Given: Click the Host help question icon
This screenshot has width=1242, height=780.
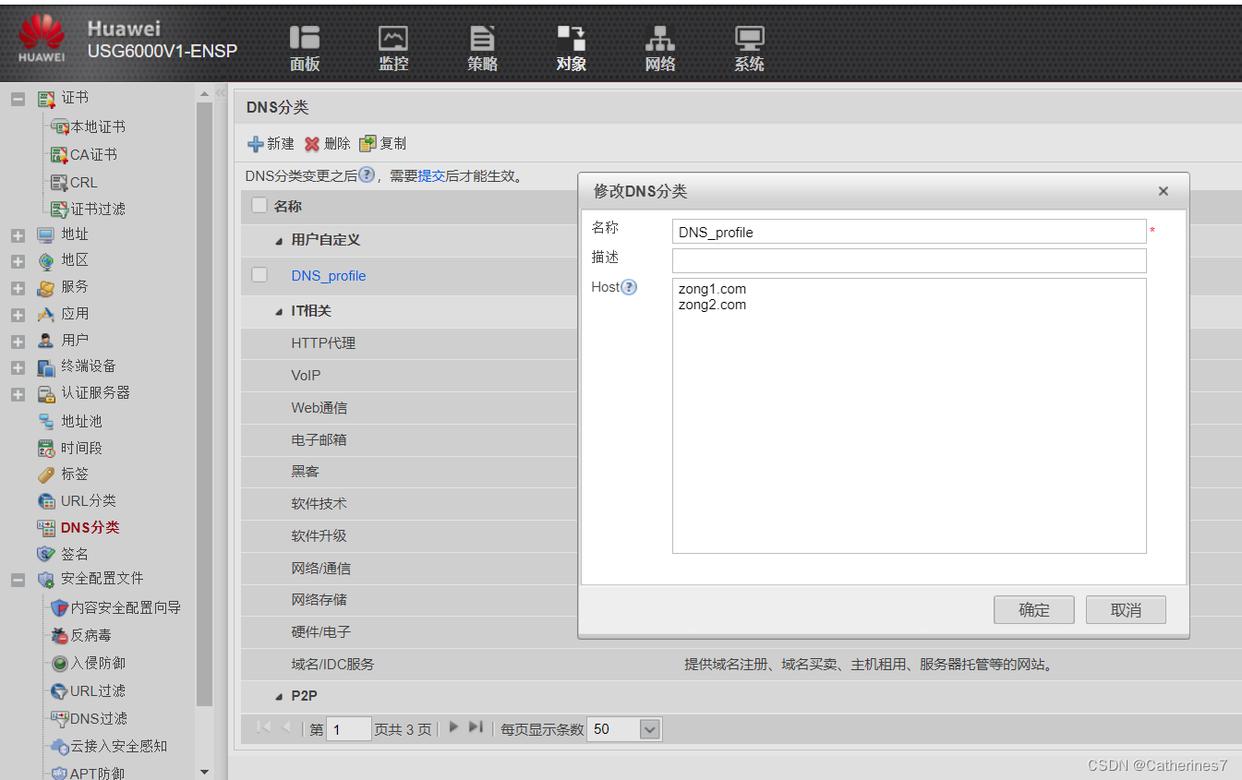Looking at the screenshot, I should click(x=629, y=288).
